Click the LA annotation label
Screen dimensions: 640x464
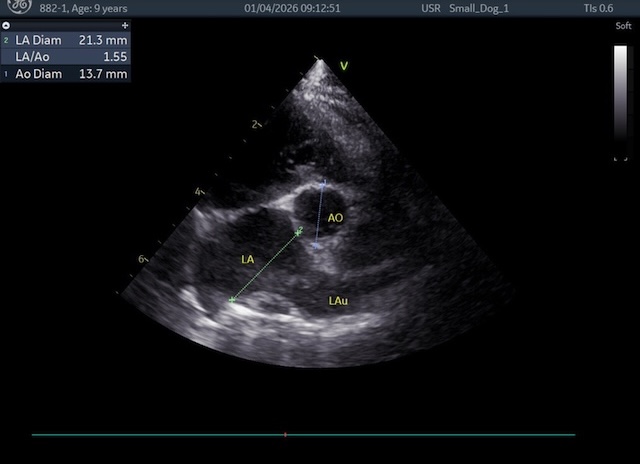tap(248, 259)
